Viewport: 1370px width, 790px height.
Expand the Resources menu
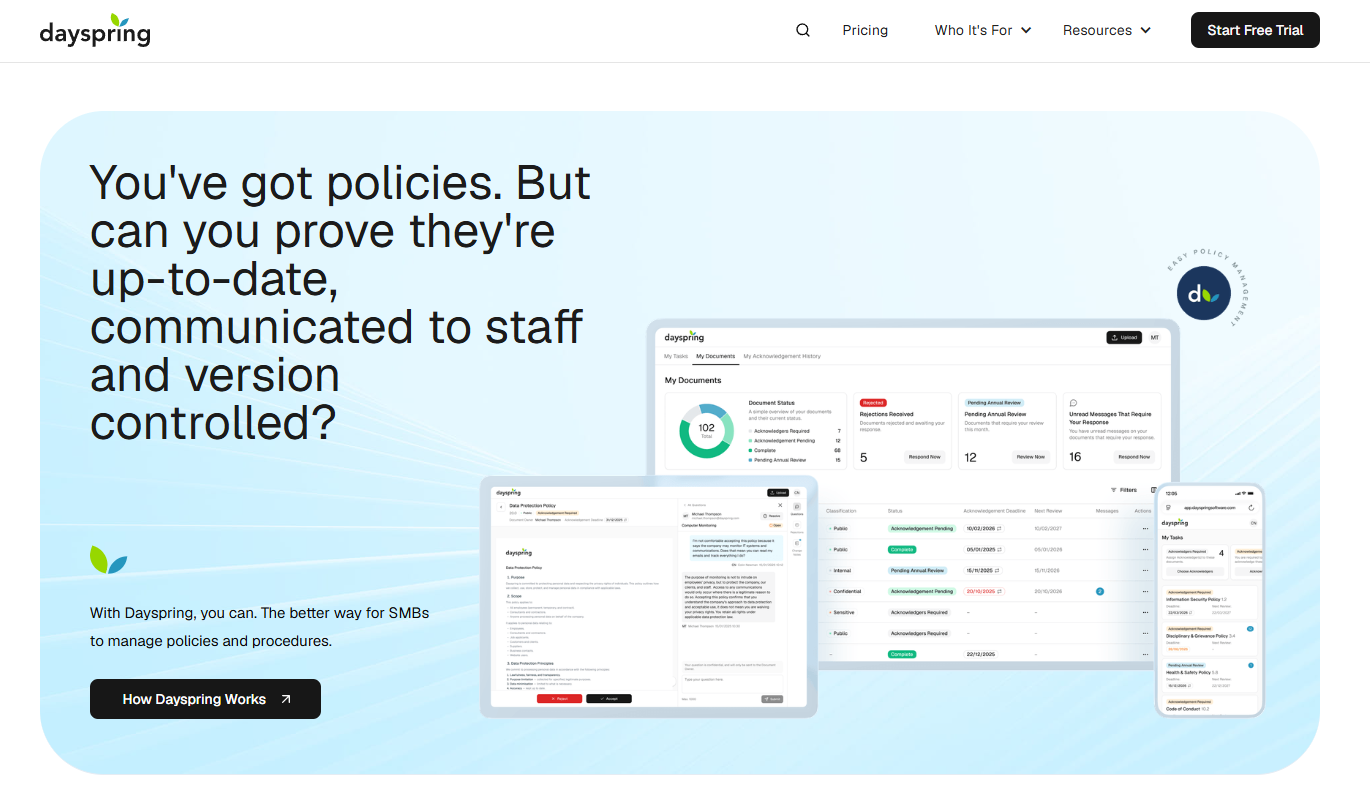click(1107, 30)
